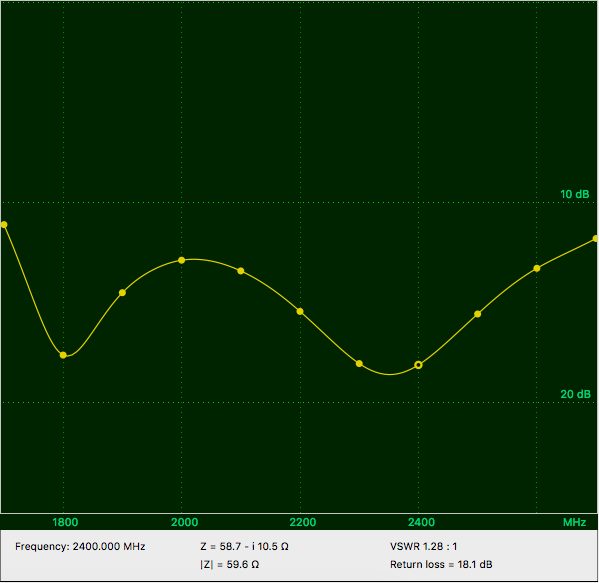Viewport: 599px width, 583px height.
Task: Select the data point at 2100 MHz
Action: click(241, 271)
